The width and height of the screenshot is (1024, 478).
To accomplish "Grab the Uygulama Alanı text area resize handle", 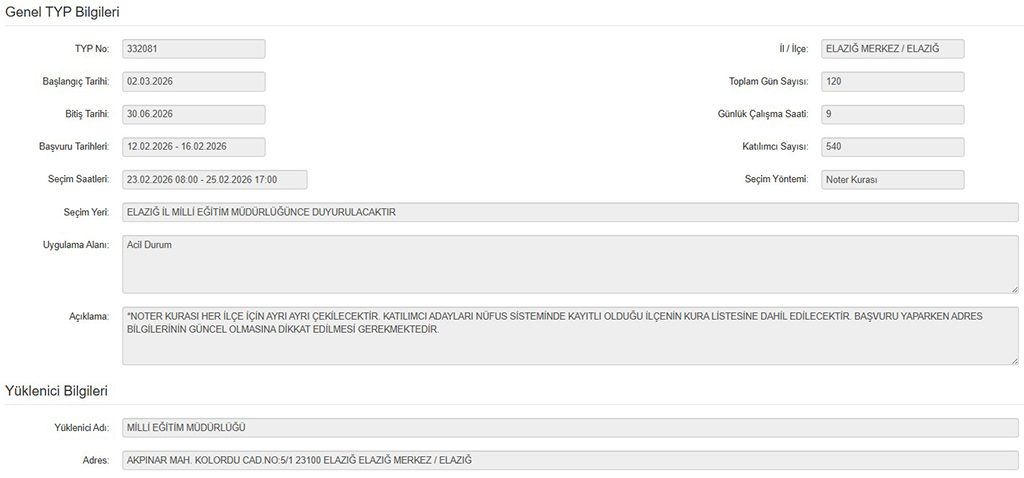I will tap(1014, 288).
